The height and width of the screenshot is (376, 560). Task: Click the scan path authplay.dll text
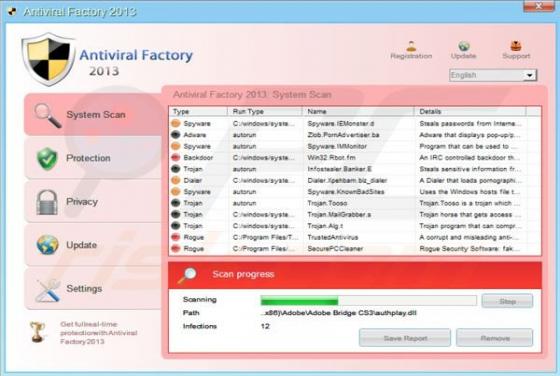click(339, 313)
